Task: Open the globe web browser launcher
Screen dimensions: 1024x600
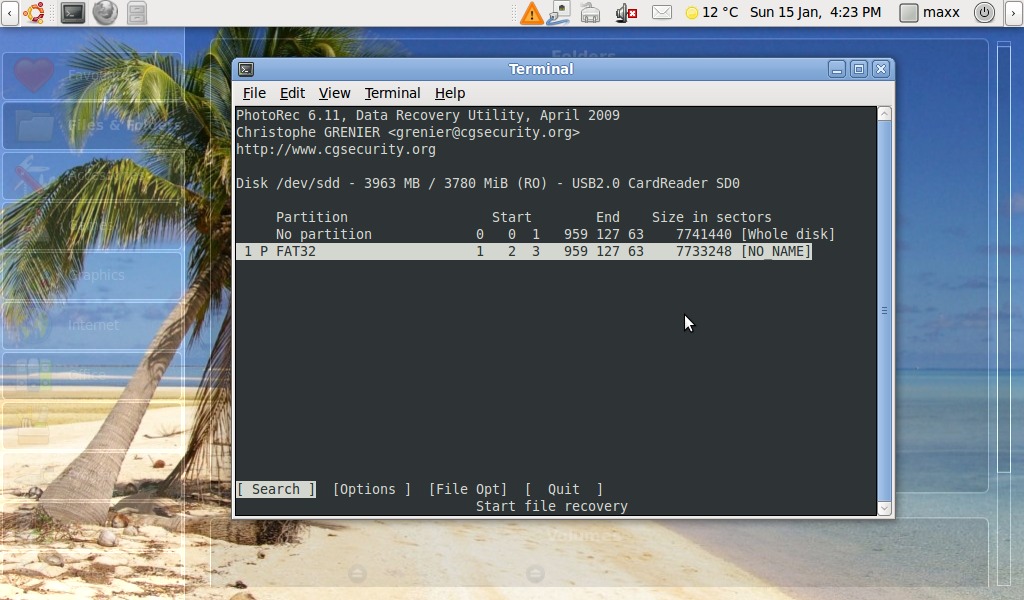Action: (x=104, y=12)
